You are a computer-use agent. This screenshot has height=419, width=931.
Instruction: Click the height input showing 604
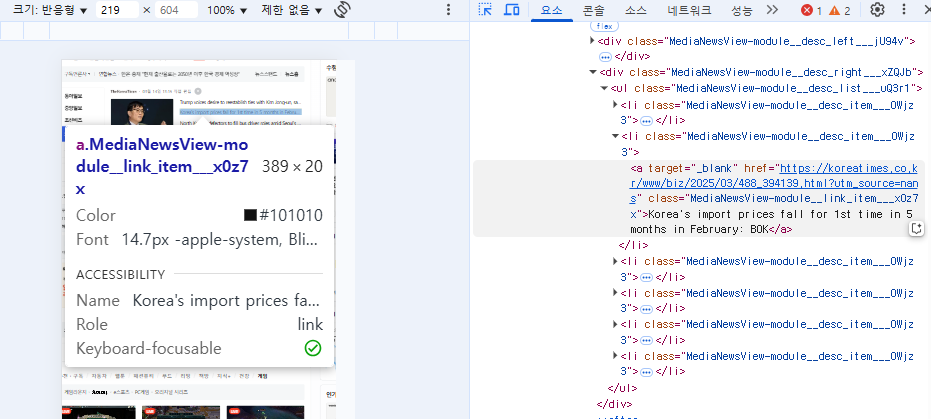(x=176, y=10)
